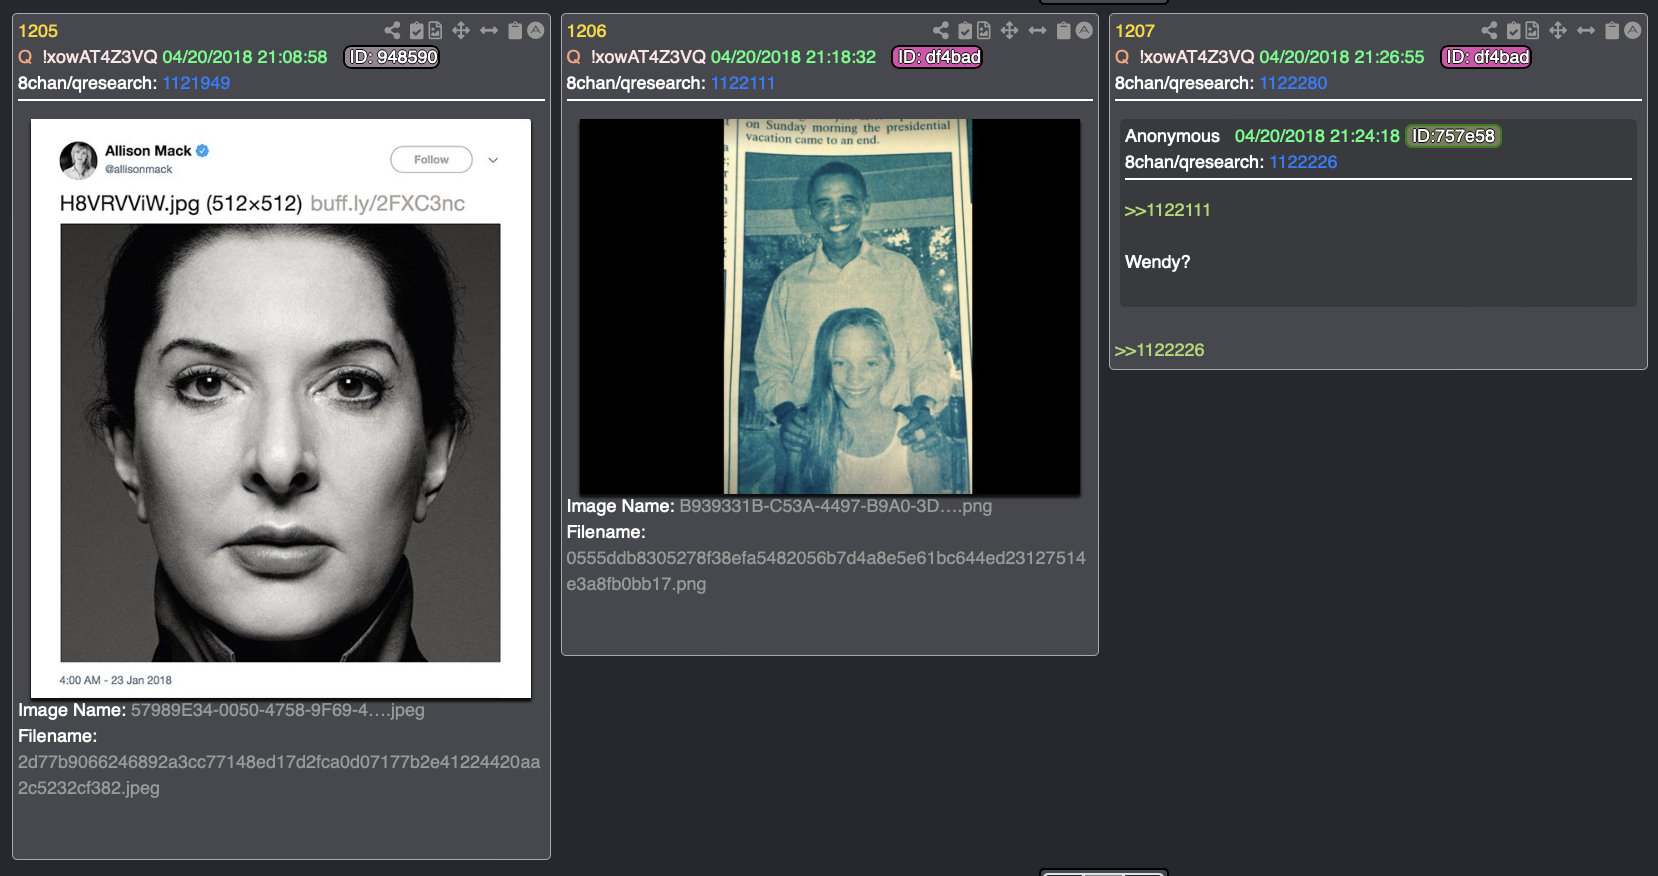1658x876 pixels.
Task: Click the anon timestamp 04/20/2018 21:24:18
Action: click(x=1317, y=136)
